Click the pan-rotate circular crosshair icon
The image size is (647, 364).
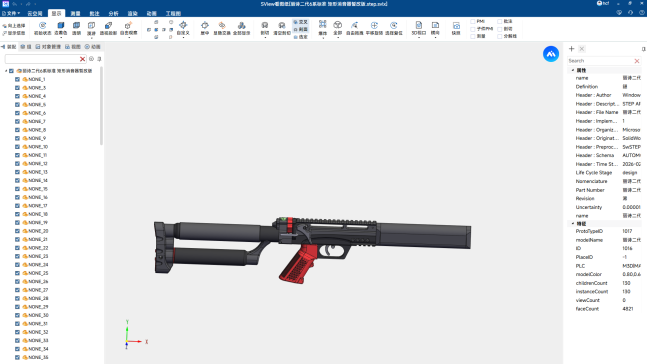point(374,26)
